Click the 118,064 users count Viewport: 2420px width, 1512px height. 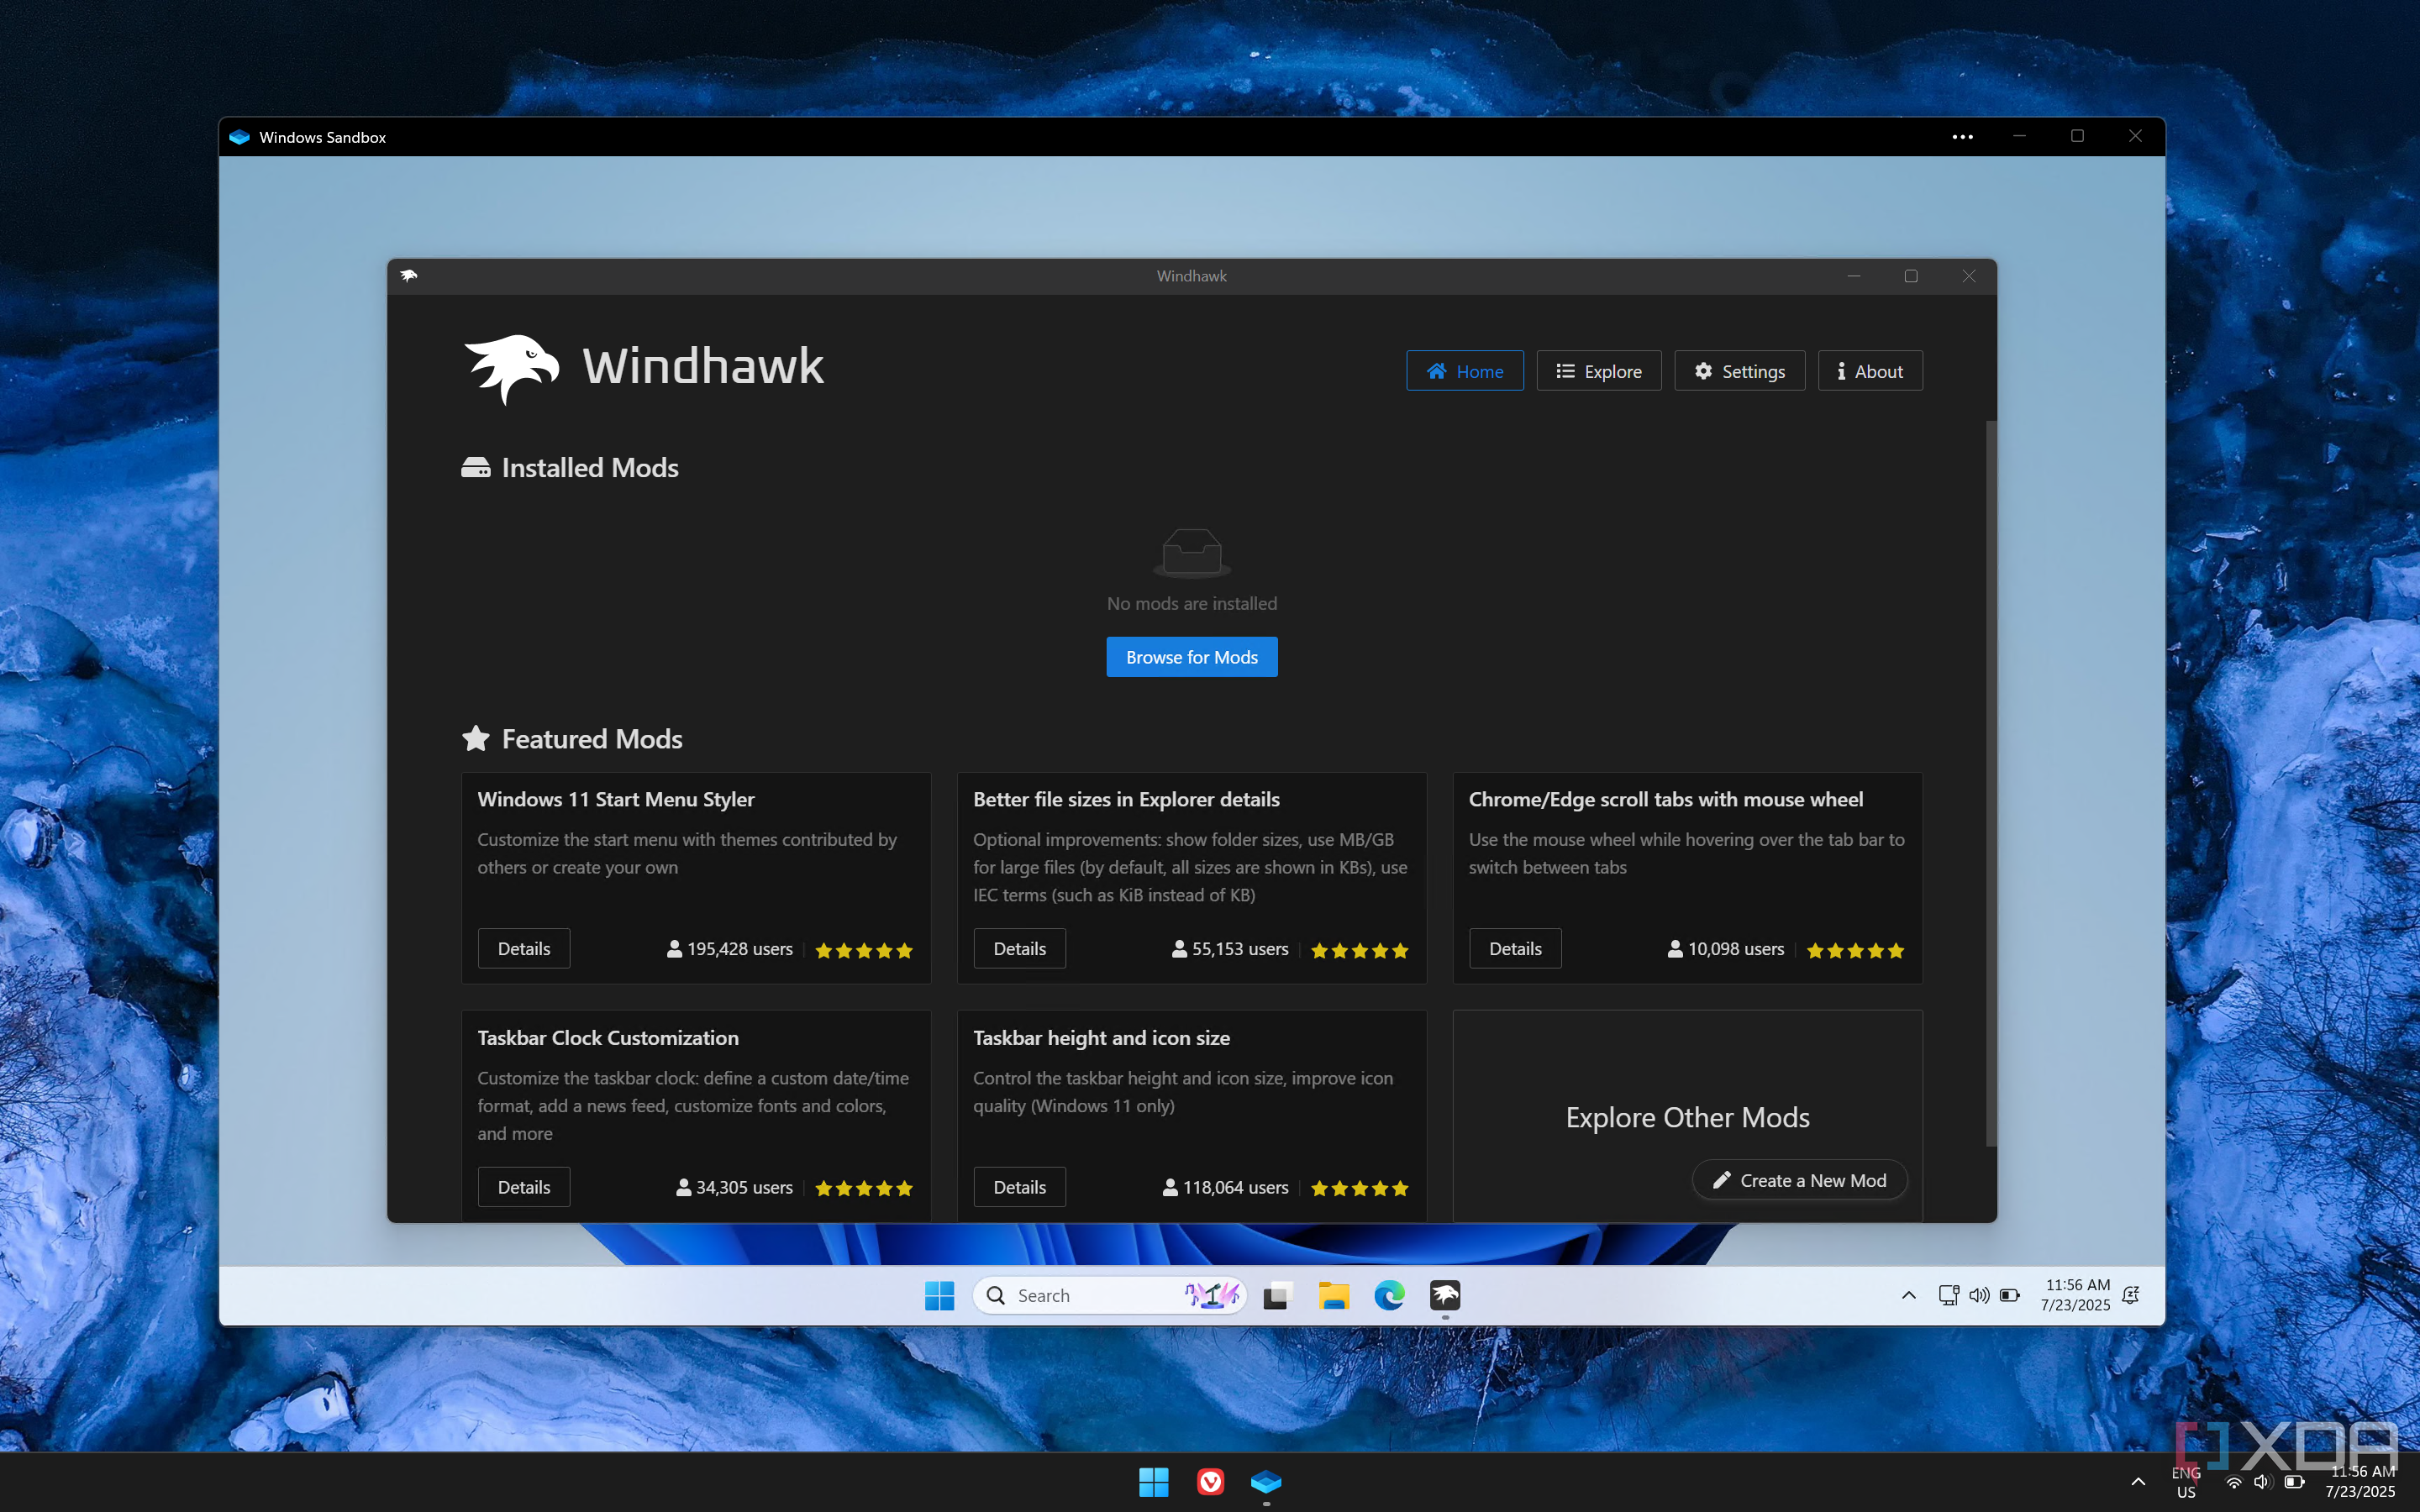[x=1226, y=1187]
